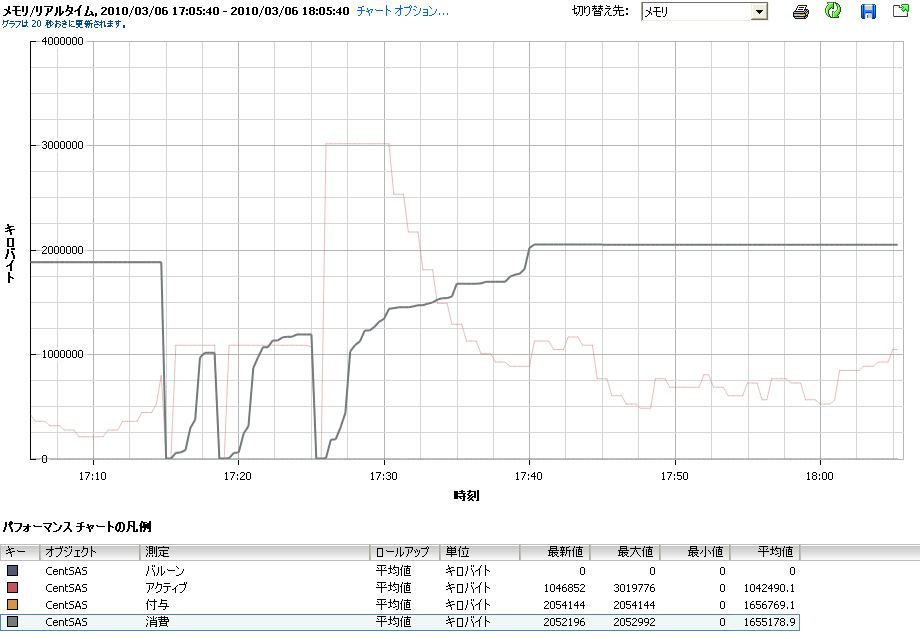Sort legend by 最大値 column header
The image size is (920, 639).
click(x=625, y=552)
